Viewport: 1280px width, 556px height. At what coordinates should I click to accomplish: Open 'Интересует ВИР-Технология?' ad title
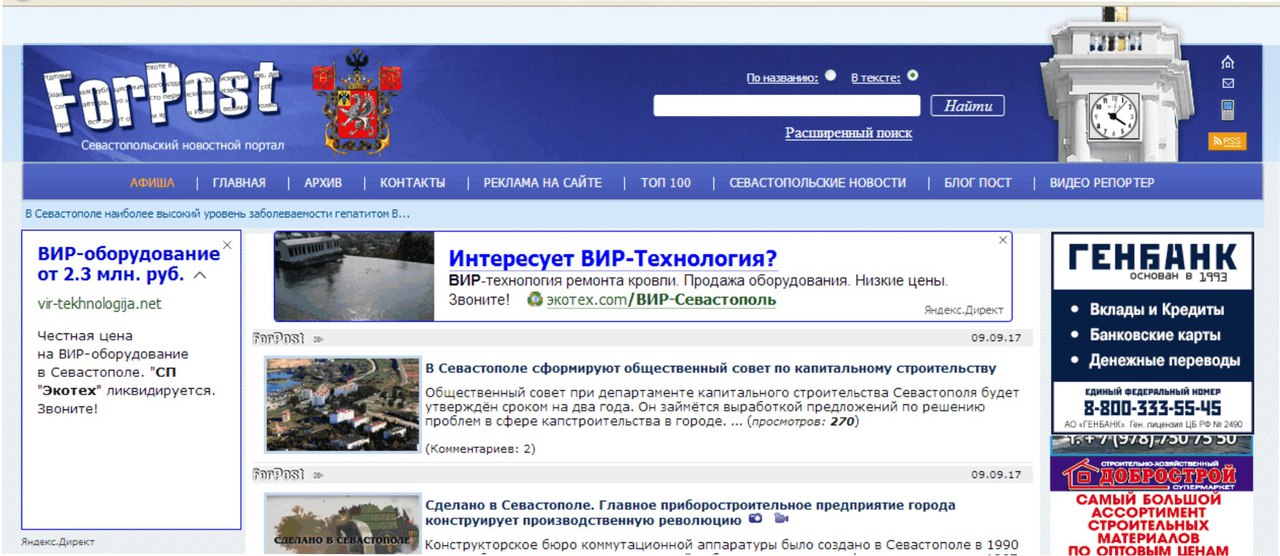[x=613, y=260]
